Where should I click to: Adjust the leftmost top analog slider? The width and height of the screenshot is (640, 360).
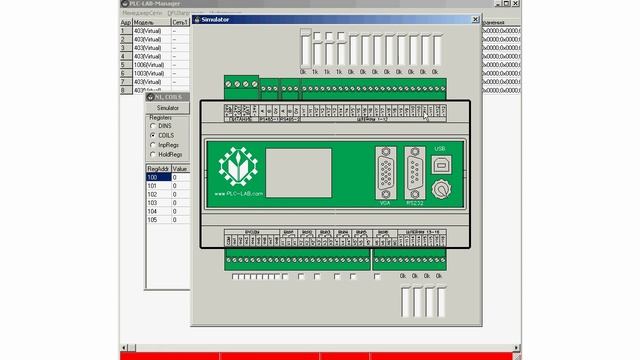tap(306, 48)
